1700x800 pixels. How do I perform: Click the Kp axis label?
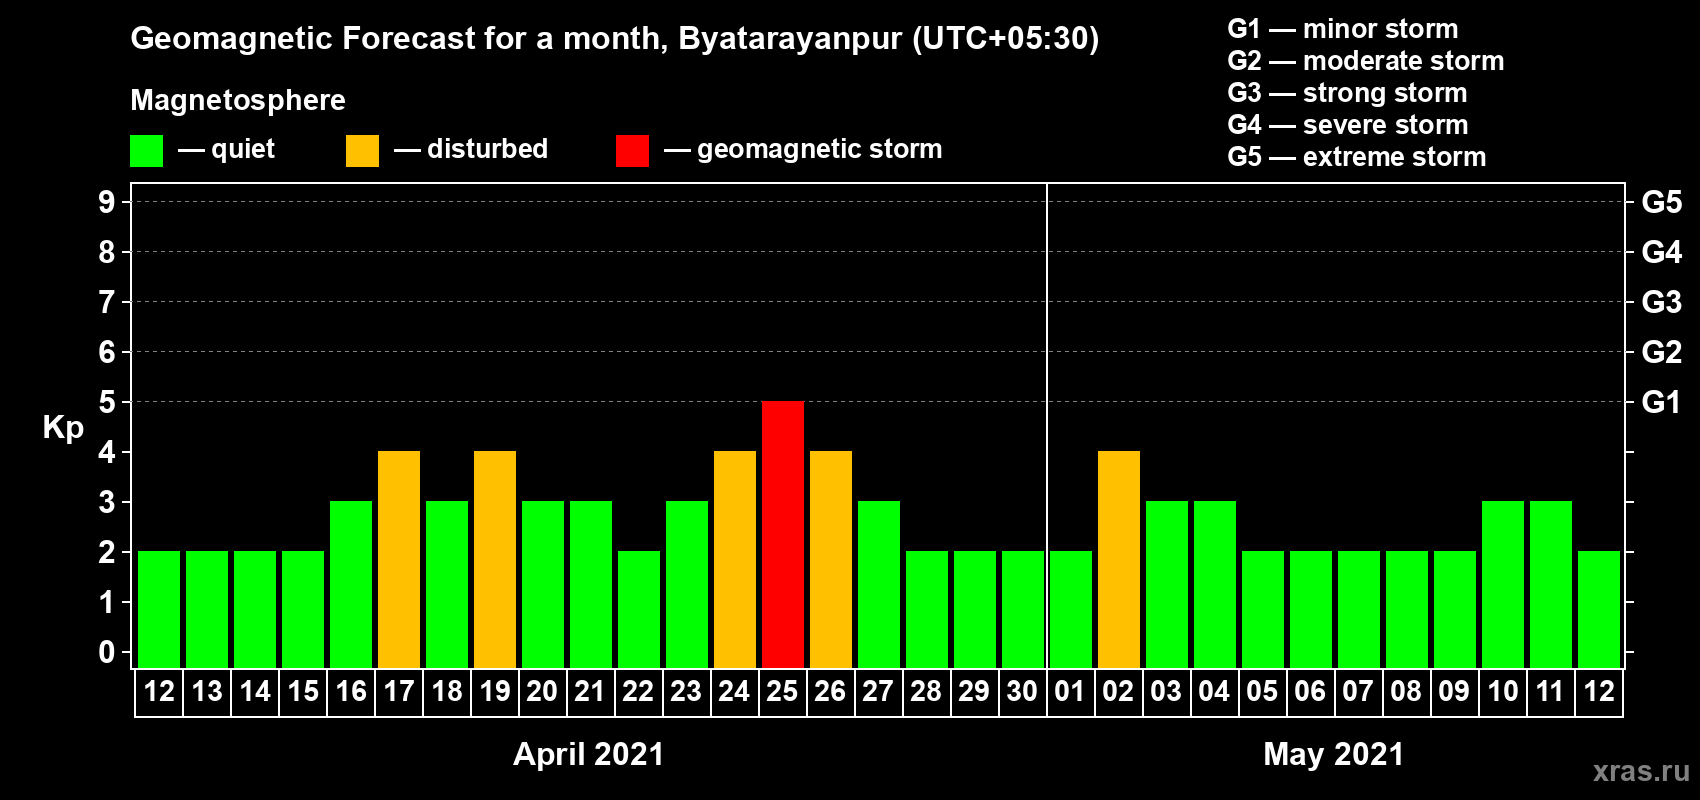(63, 428)
